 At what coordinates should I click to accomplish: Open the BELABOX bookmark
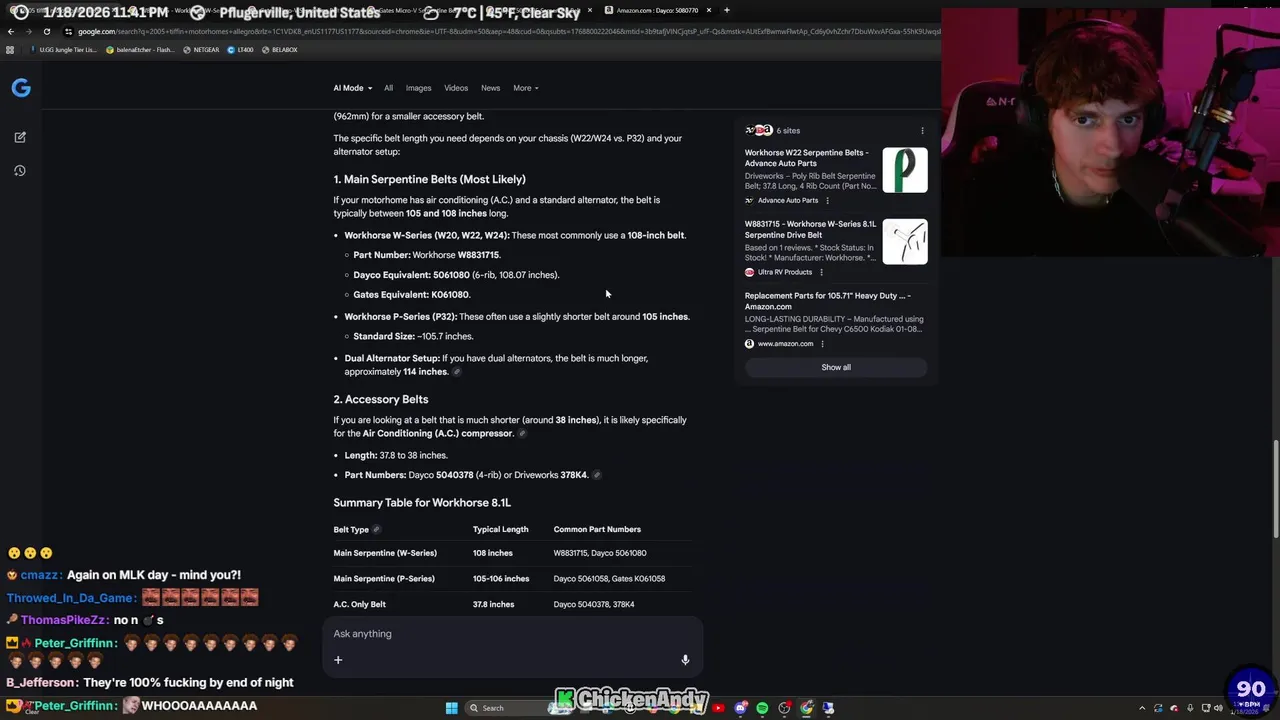point(279,50)
